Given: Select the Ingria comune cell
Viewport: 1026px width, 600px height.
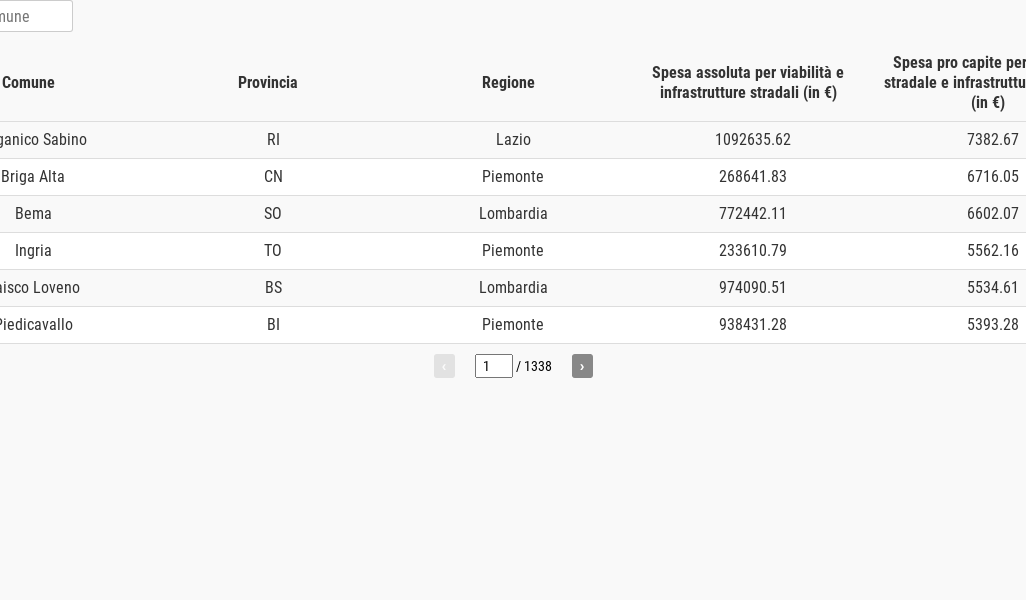Looking at the screenshot, I should [x=33, y=251].
